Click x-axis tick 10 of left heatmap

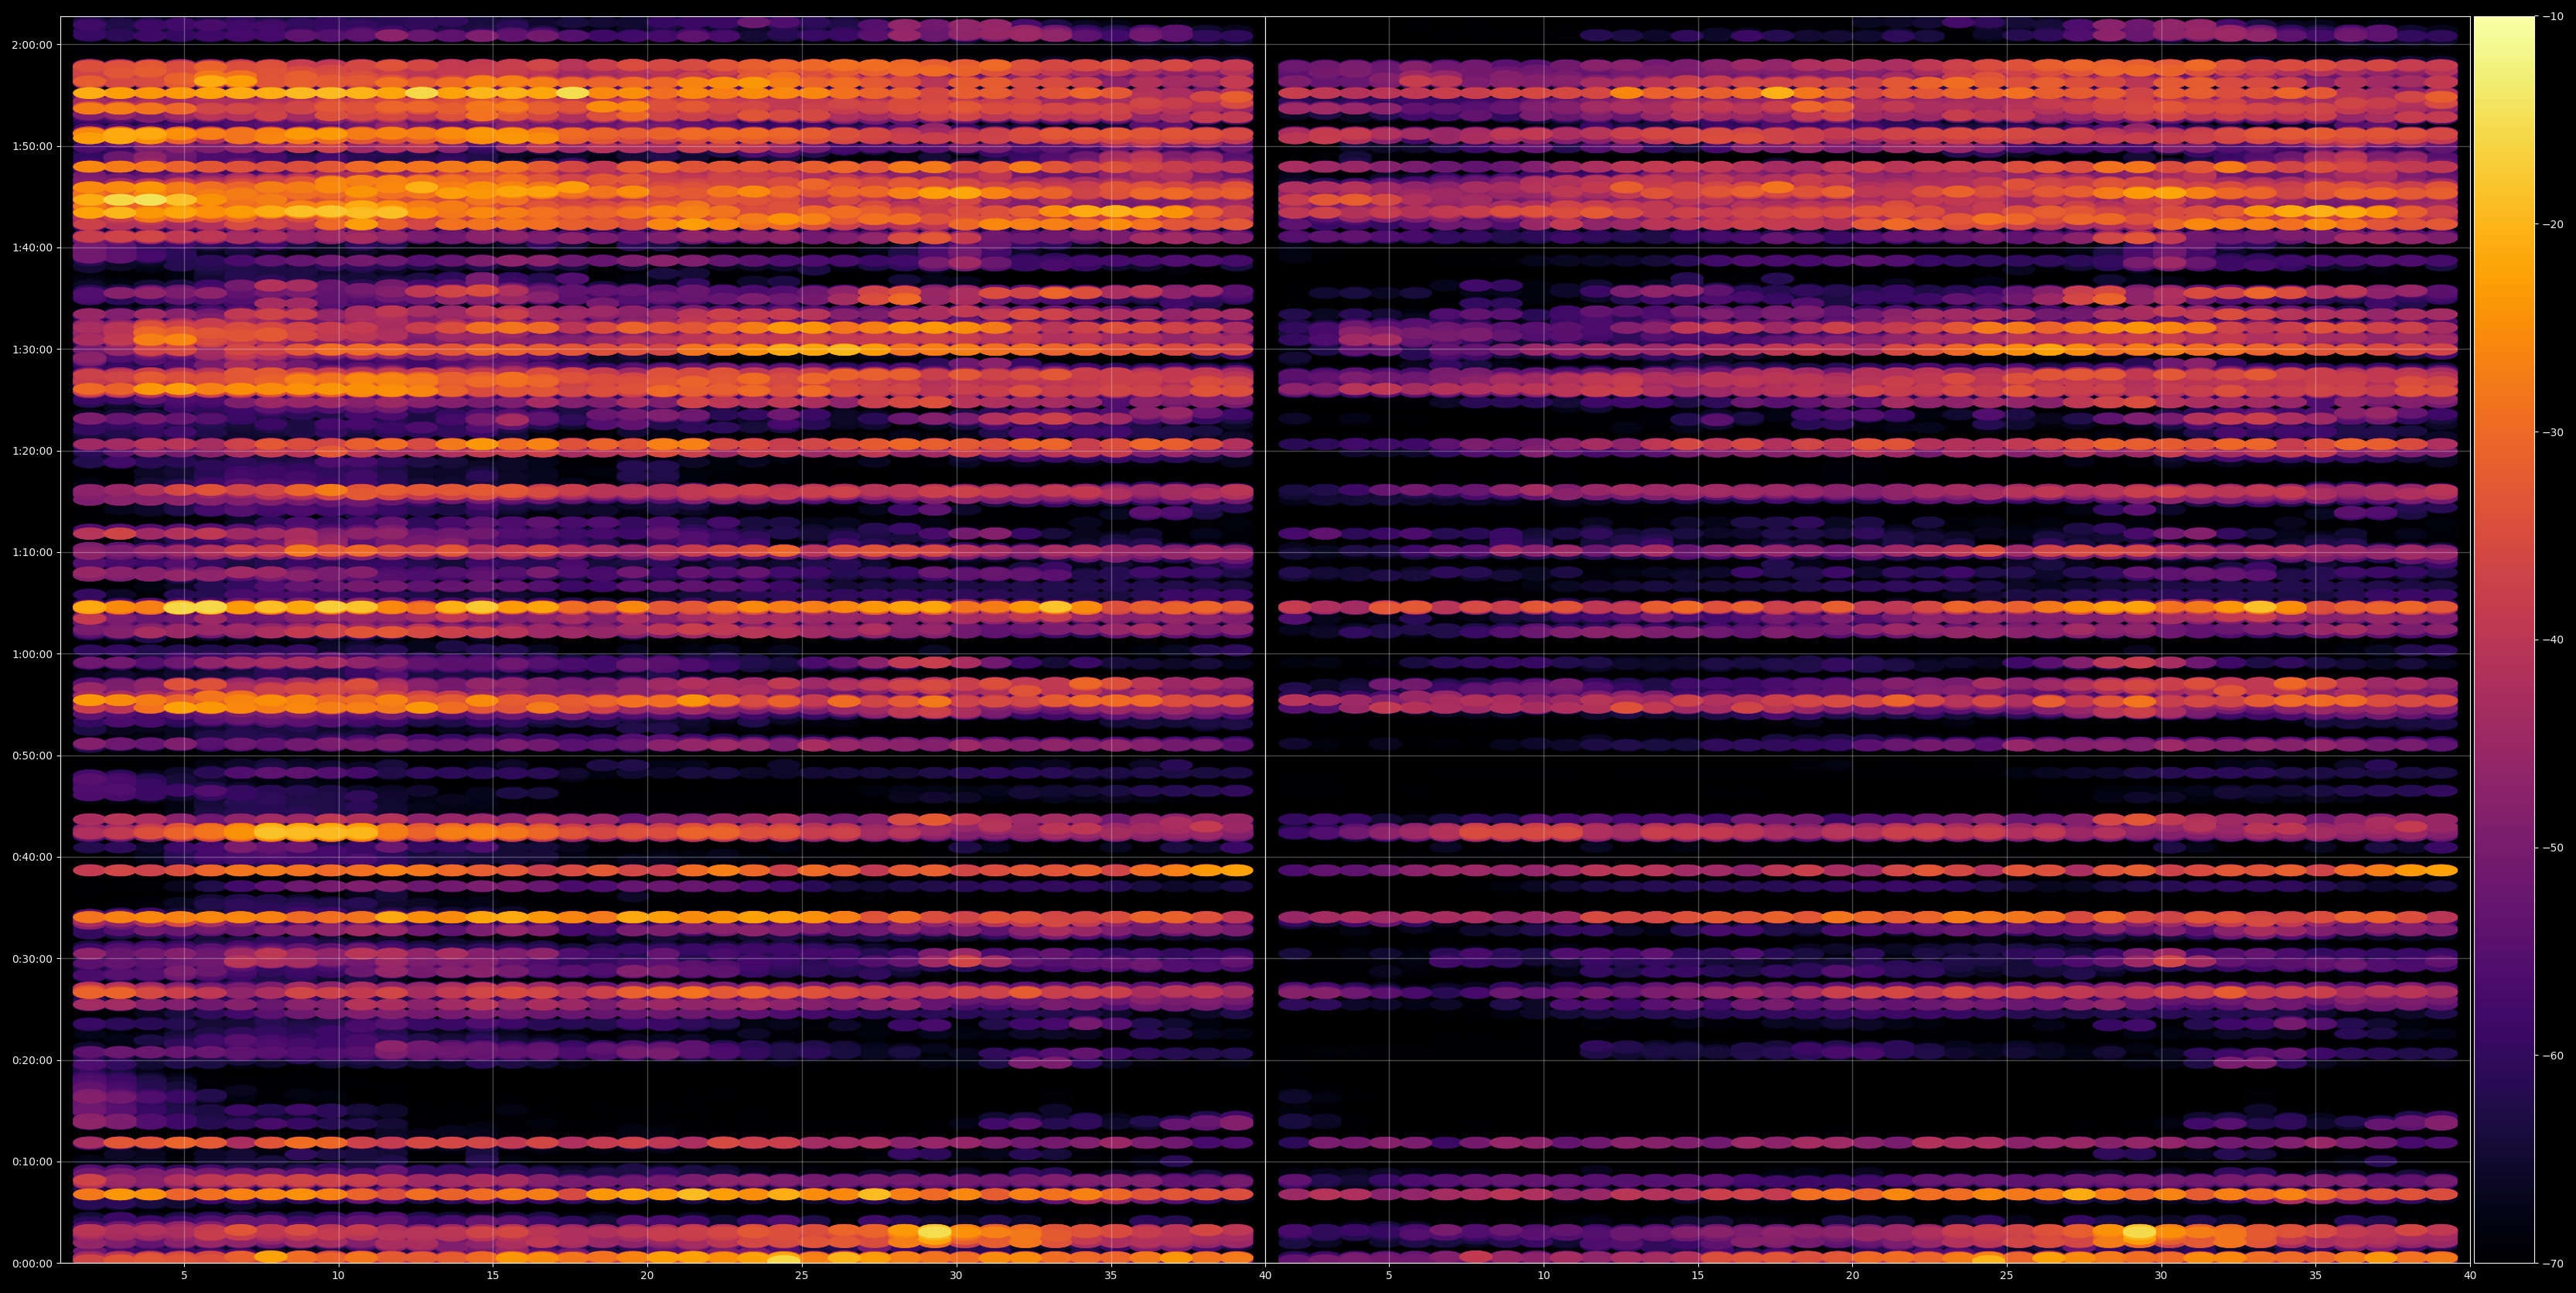[338, 1275]
